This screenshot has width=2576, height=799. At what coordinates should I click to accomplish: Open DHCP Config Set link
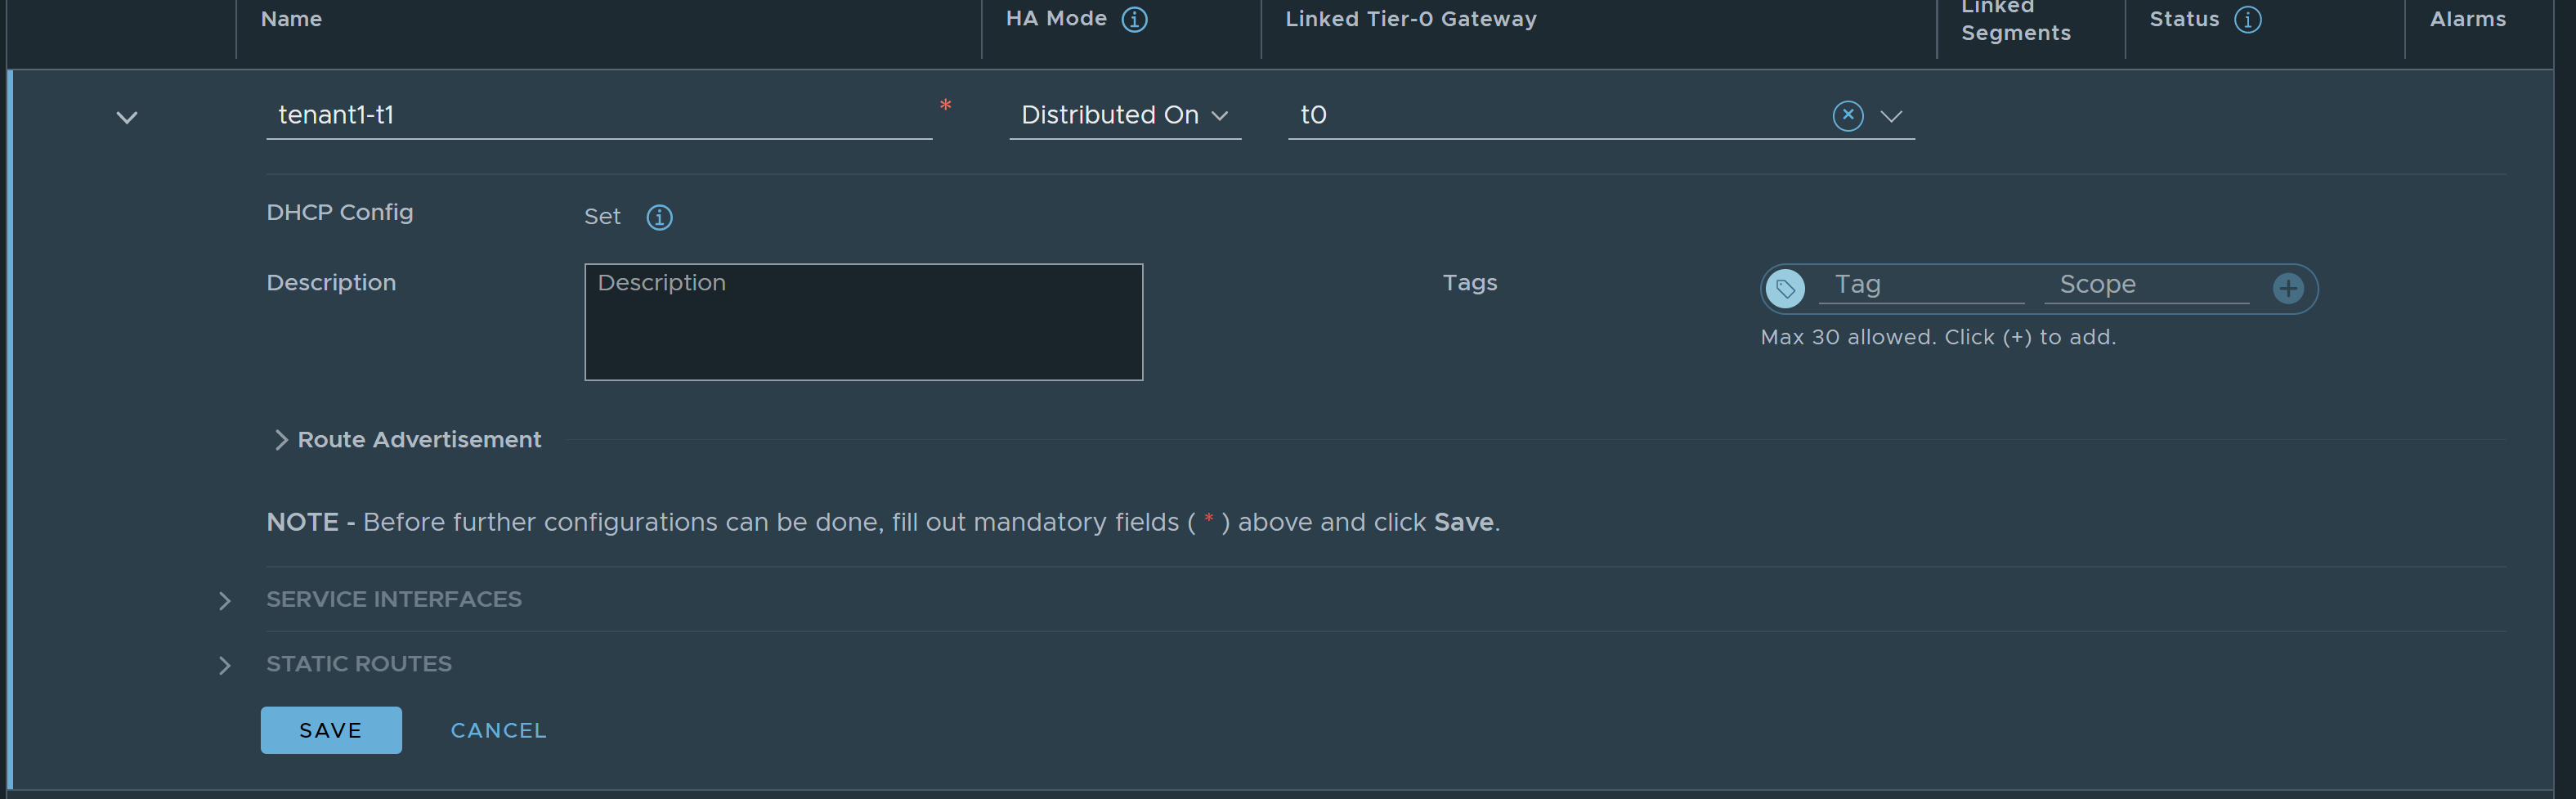click(602, 217)
